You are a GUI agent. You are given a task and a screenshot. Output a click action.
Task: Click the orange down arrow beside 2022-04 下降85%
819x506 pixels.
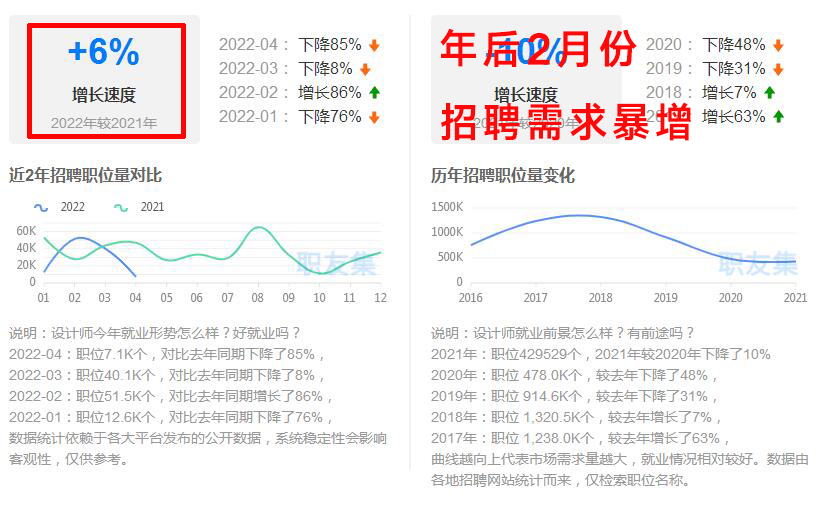[x=374, y=45]
